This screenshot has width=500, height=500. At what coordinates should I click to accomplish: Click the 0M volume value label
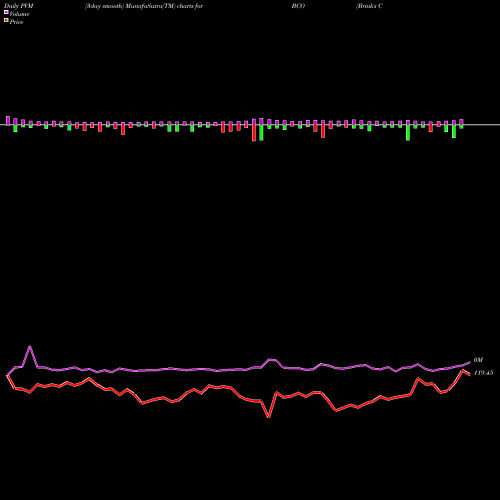478,360
